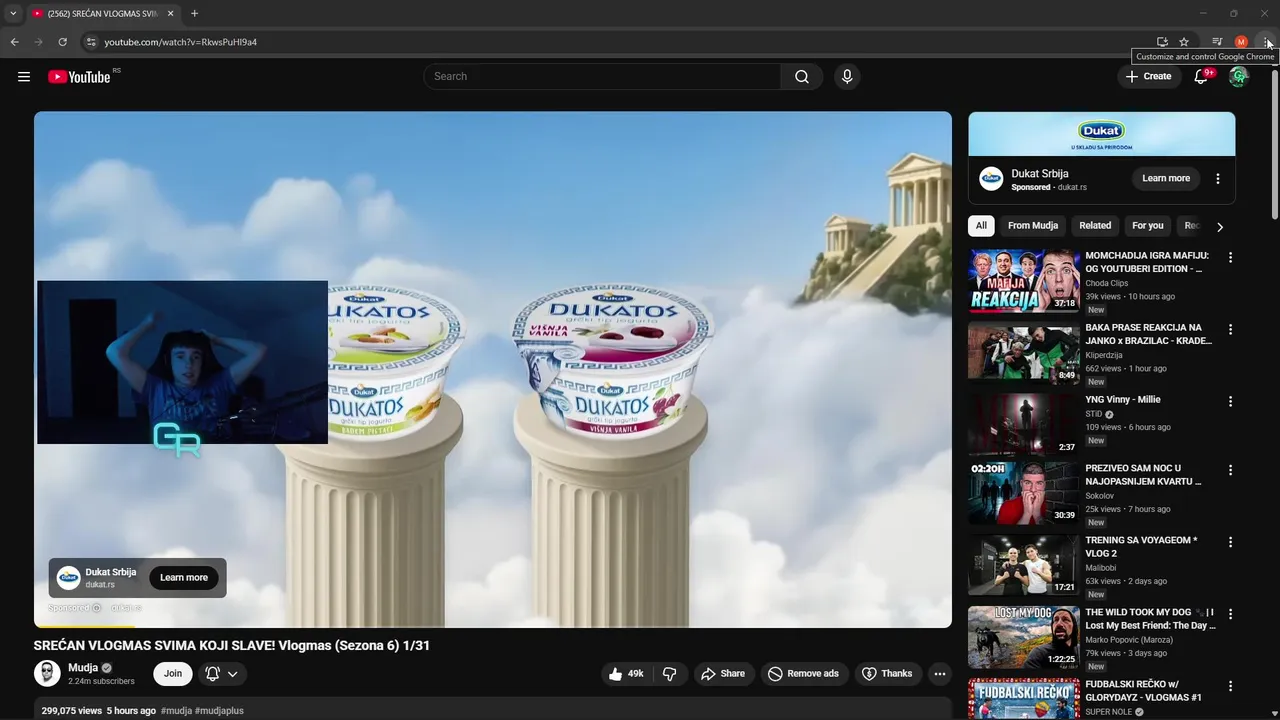Viewport: 1280px width, 720px height.
Task: Open options for PREZIVEO SAM NOC video
Action: tap(1231, 470)
